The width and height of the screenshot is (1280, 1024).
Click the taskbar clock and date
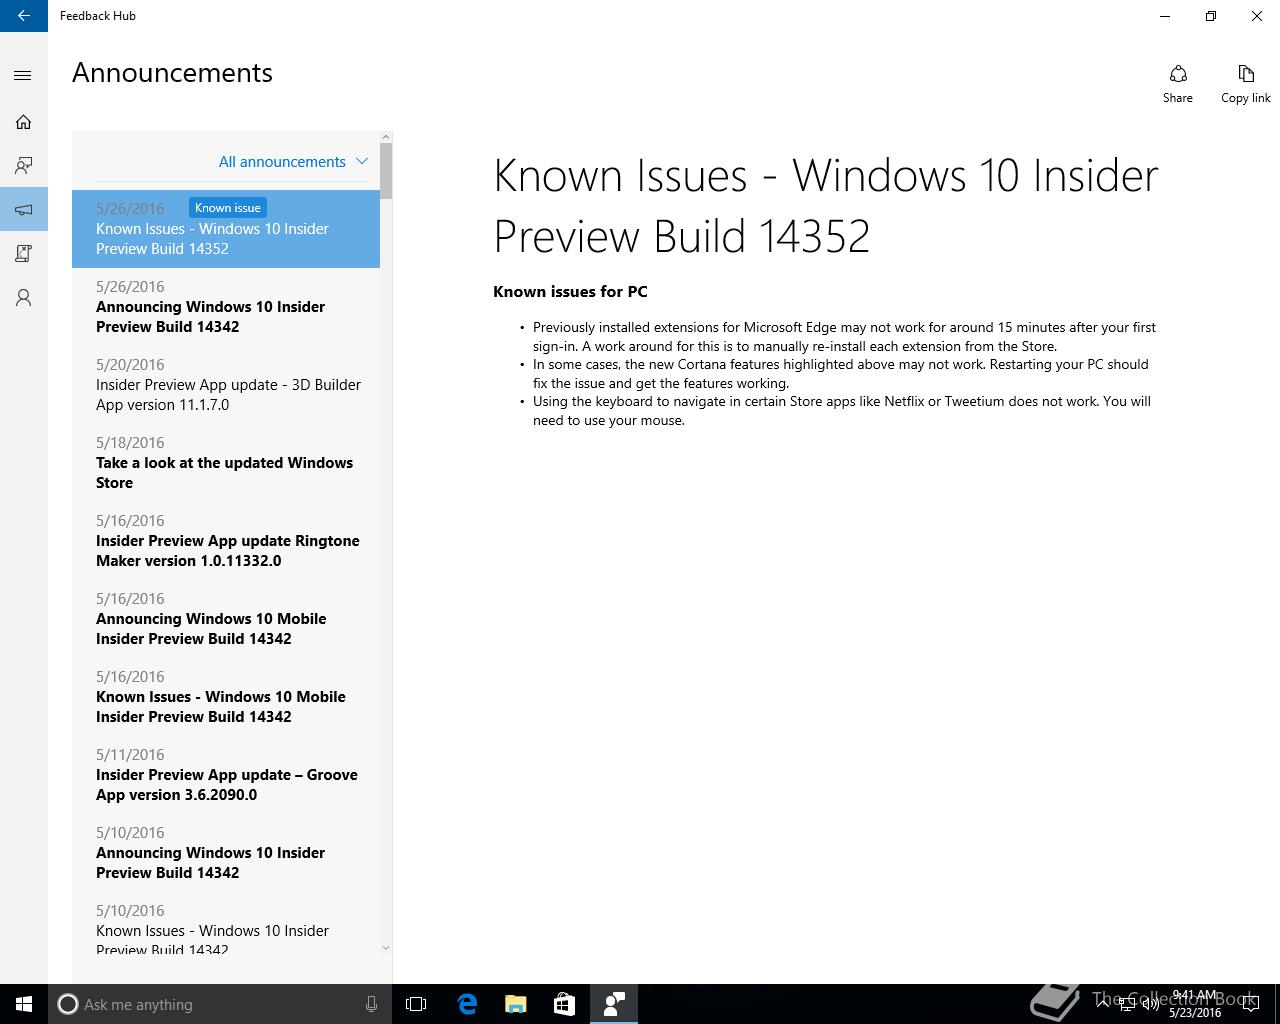[1195, 1004]
